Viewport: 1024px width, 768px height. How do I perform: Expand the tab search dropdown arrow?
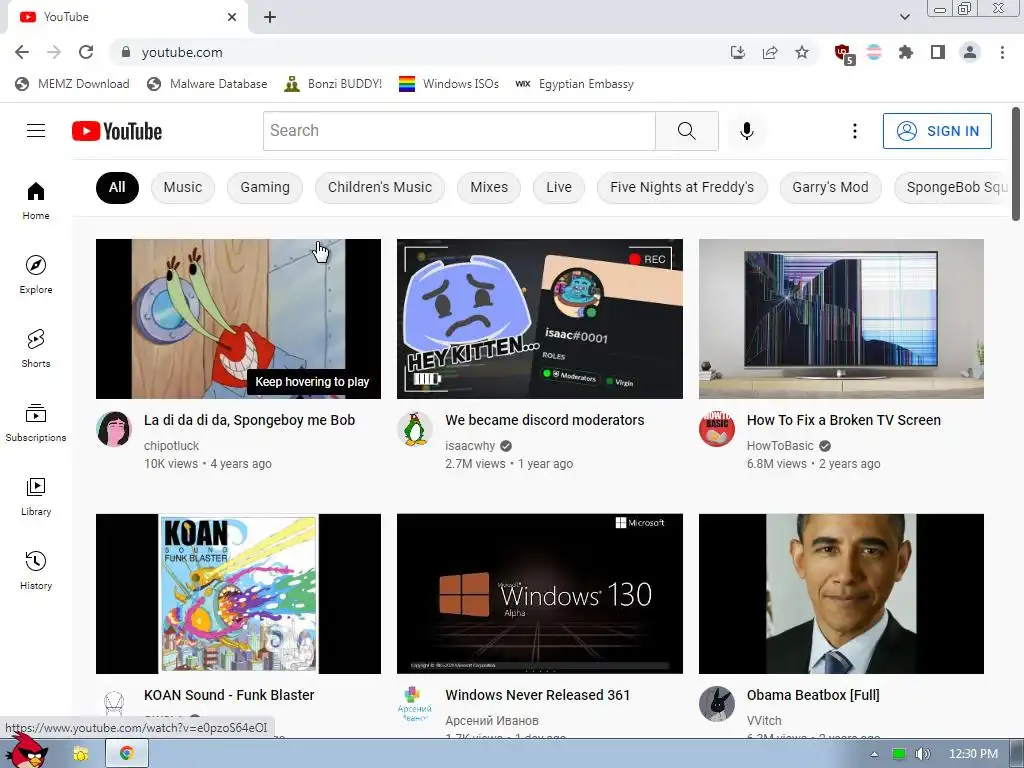click(x=904, y=17)
